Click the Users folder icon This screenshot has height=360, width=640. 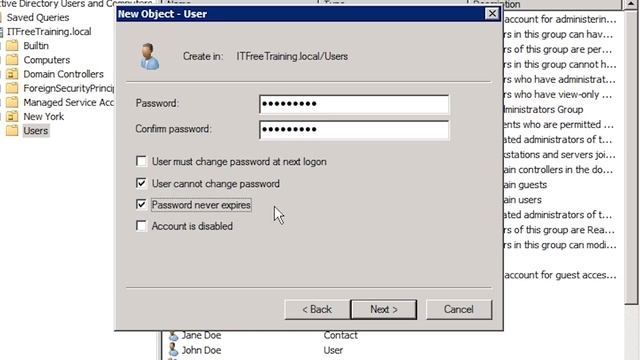[x=12, y=131]
